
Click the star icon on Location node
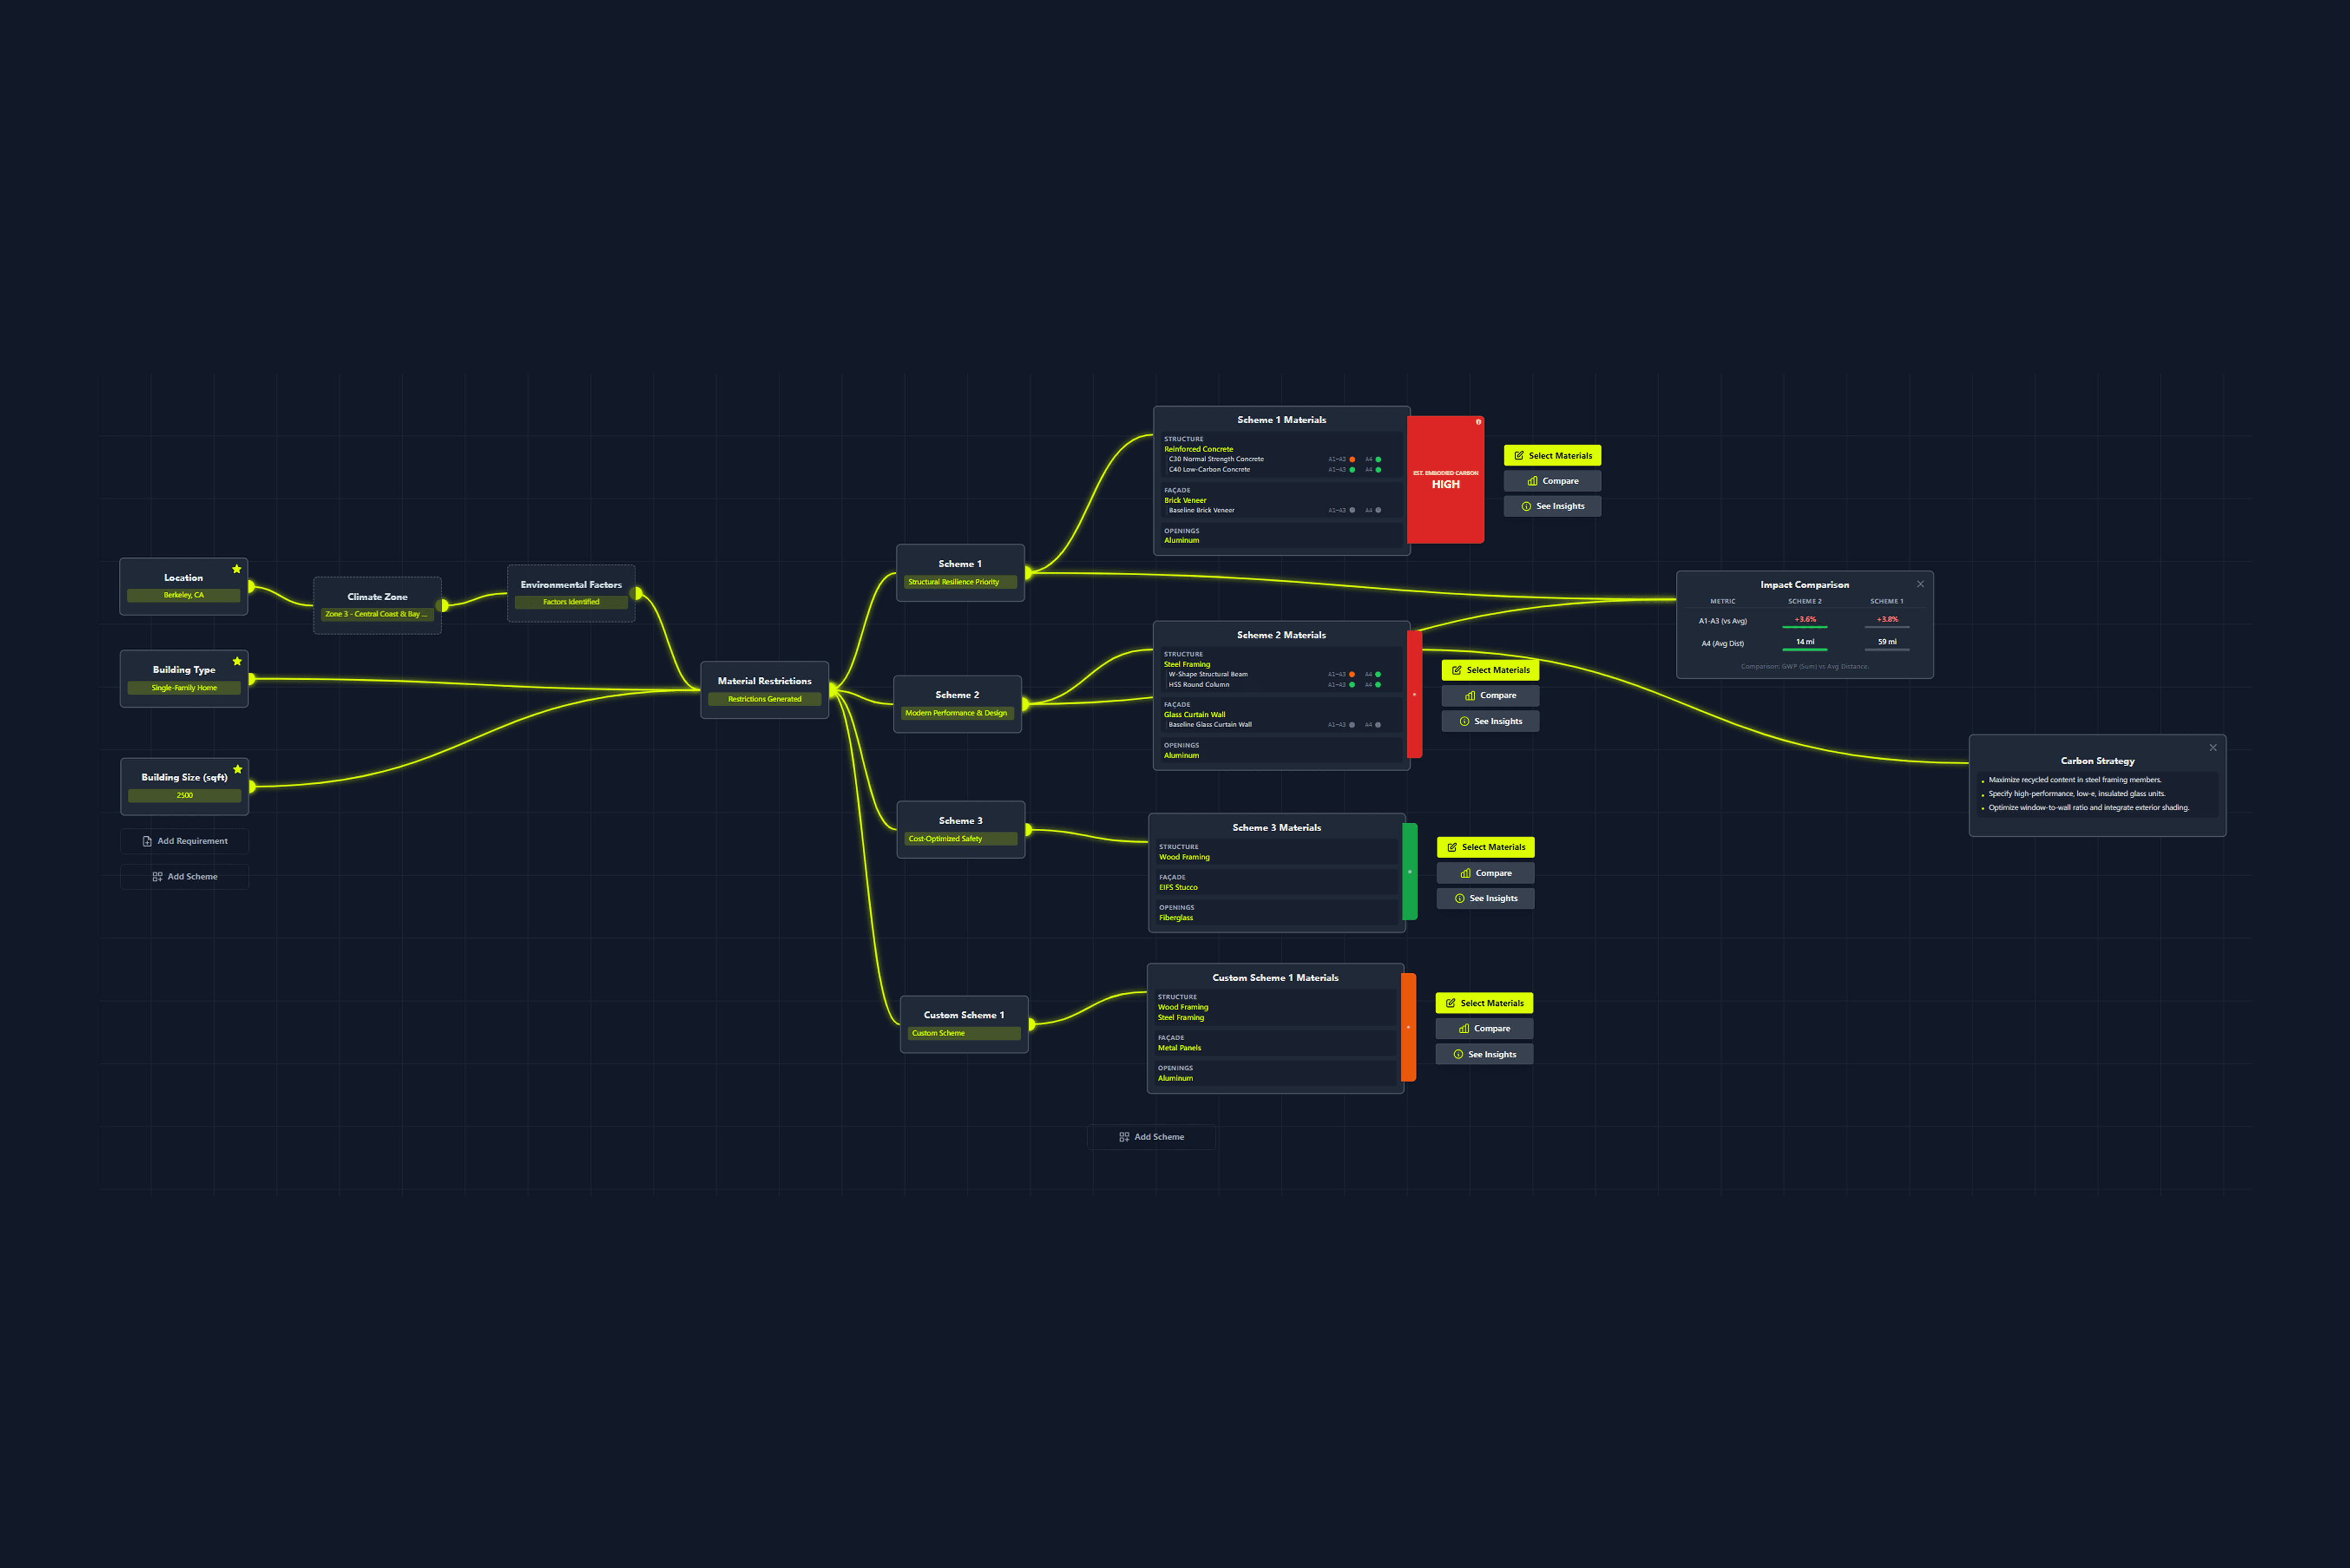237,569
